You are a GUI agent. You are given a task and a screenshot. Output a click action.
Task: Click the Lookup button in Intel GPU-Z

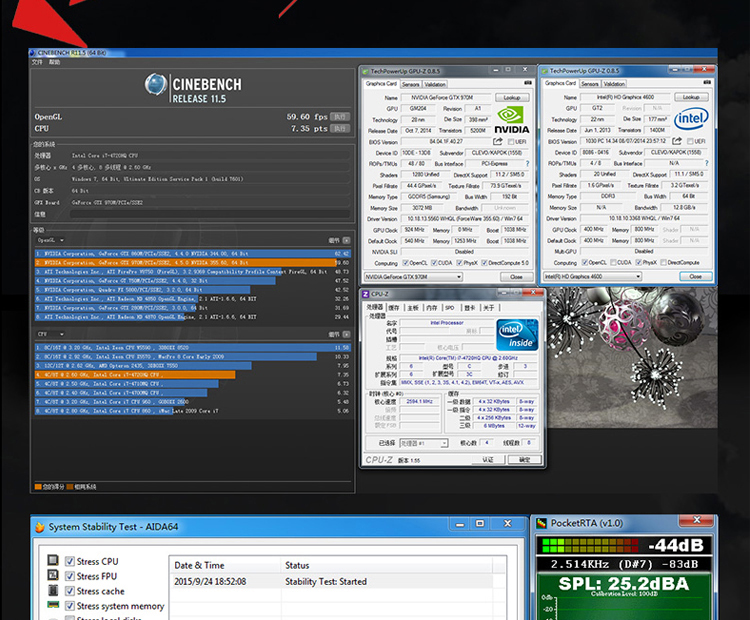coord(691,97)
